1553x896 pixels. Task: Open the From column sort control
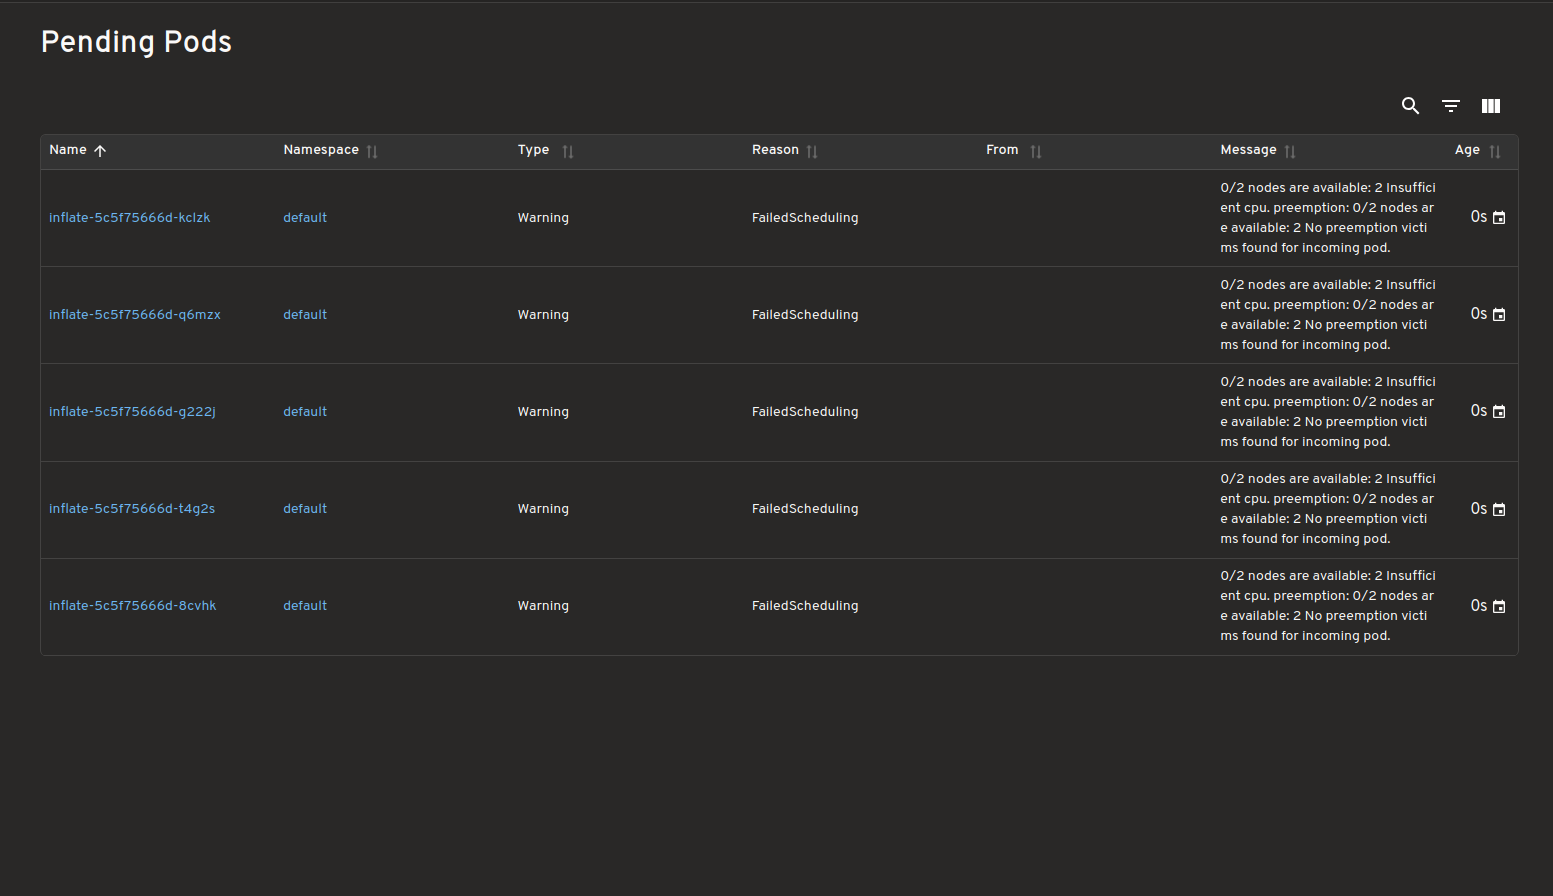pos(1036,150)
